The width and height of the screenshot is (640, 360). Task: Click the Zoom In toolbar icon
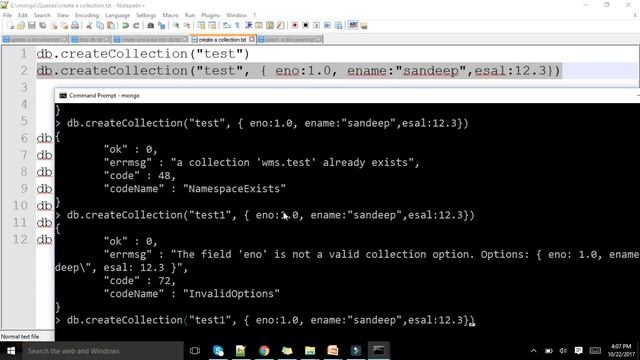click(176, 25)
